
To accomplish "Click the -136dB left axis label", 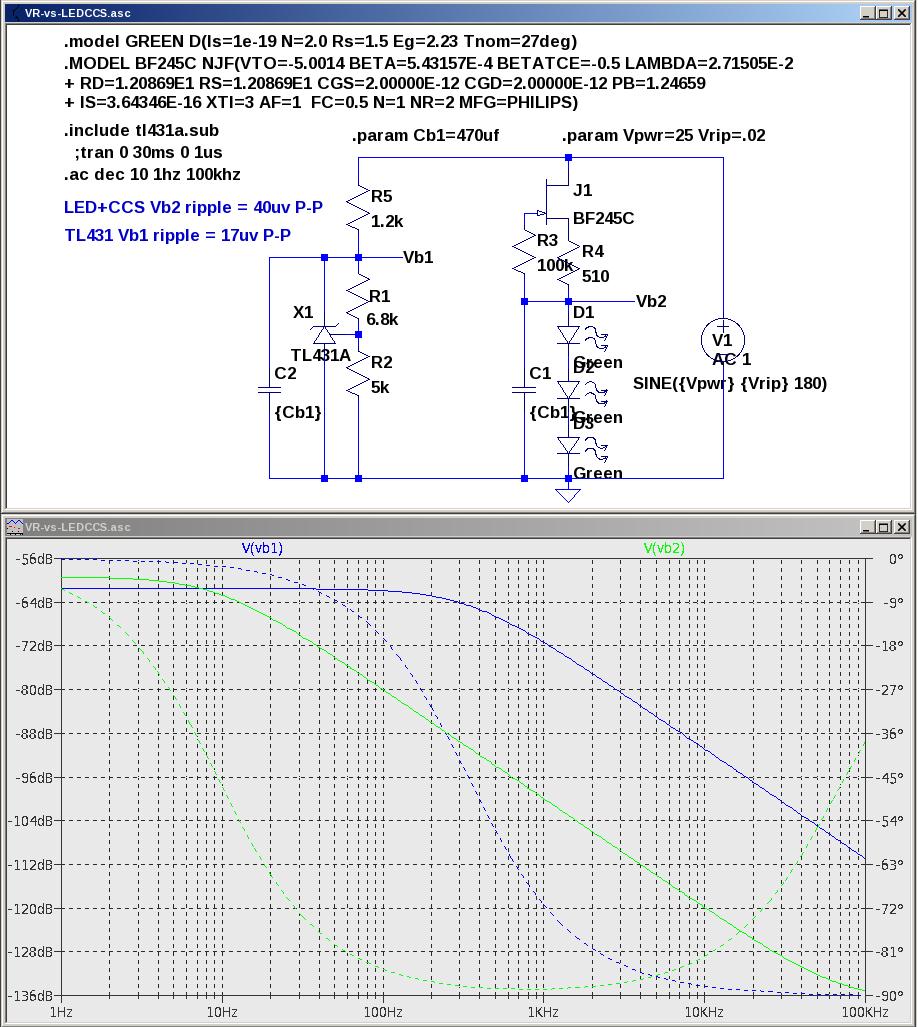I will click(30, 996).
